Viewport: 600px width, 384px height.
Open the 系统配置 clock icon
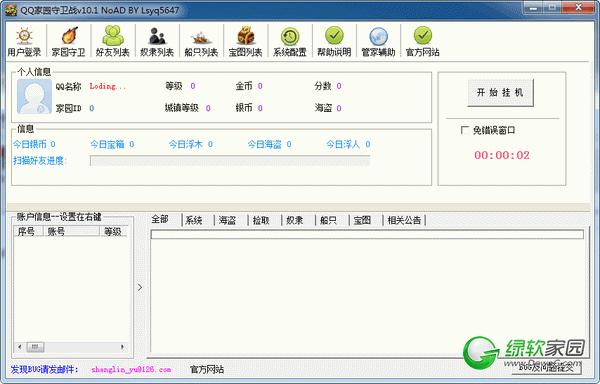(x=290, y=41)
